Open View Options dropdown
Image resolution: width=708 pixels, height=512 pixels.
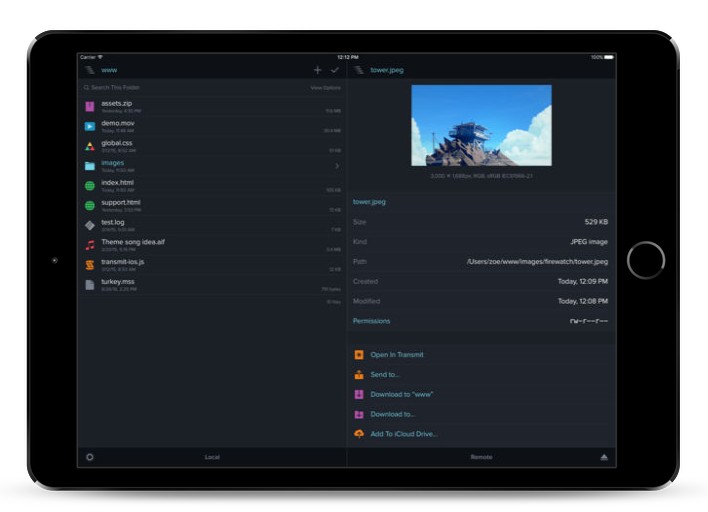[x=325, y=88]
